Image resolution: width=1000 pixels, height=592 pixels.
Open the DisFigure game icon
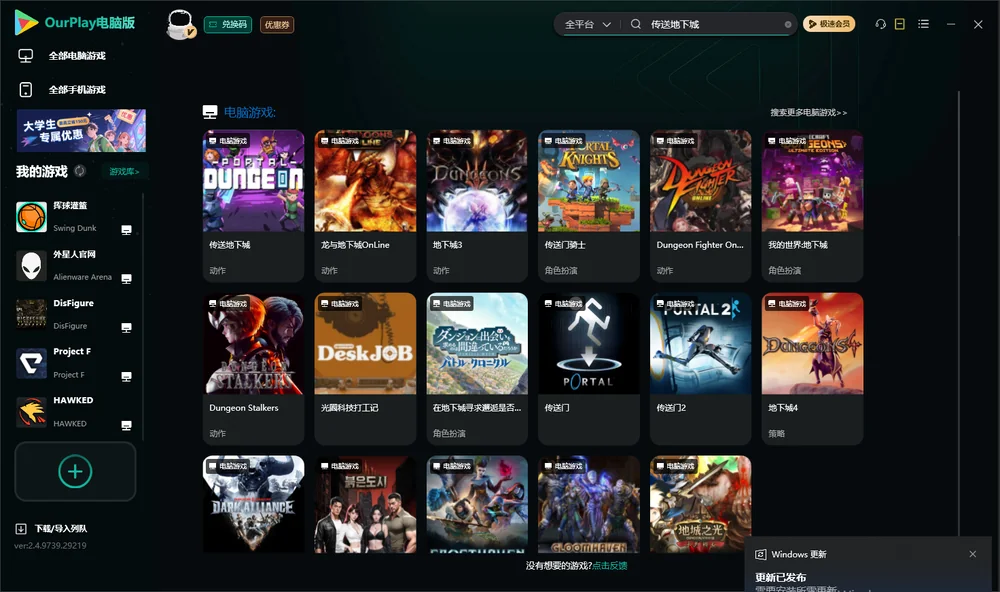pos(31,314)
